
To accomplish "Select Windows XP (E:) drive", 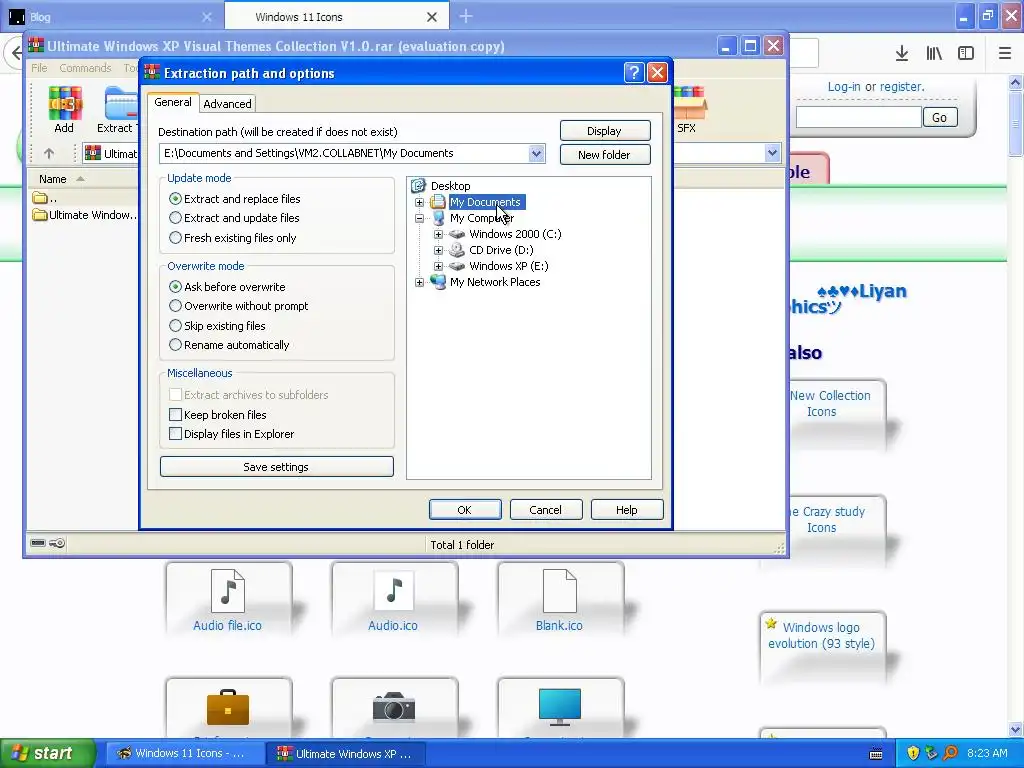I will pyautogui.click(x=508, y=266).
